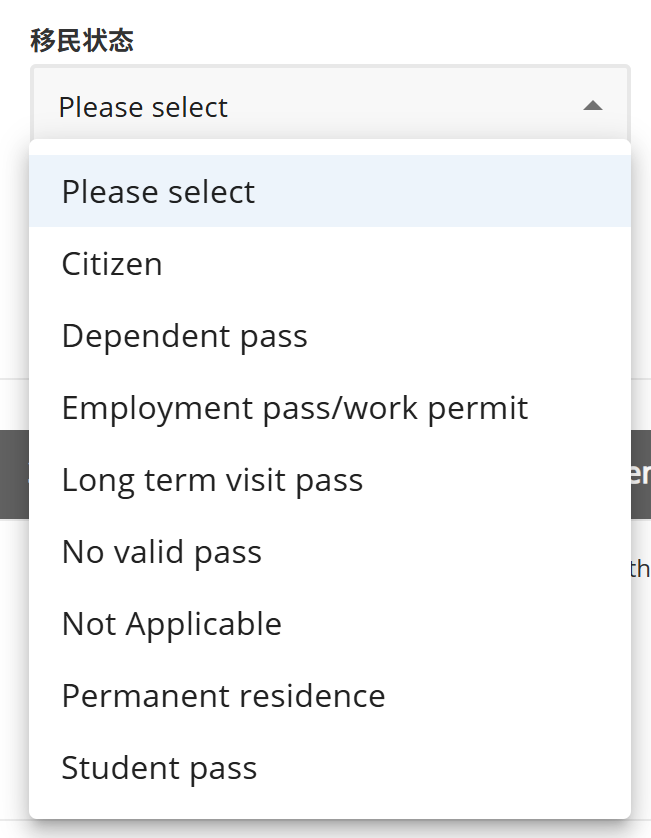Select the Not Applicable entry
This screenshot has height=838, width=651.
(x=171, y=623)
